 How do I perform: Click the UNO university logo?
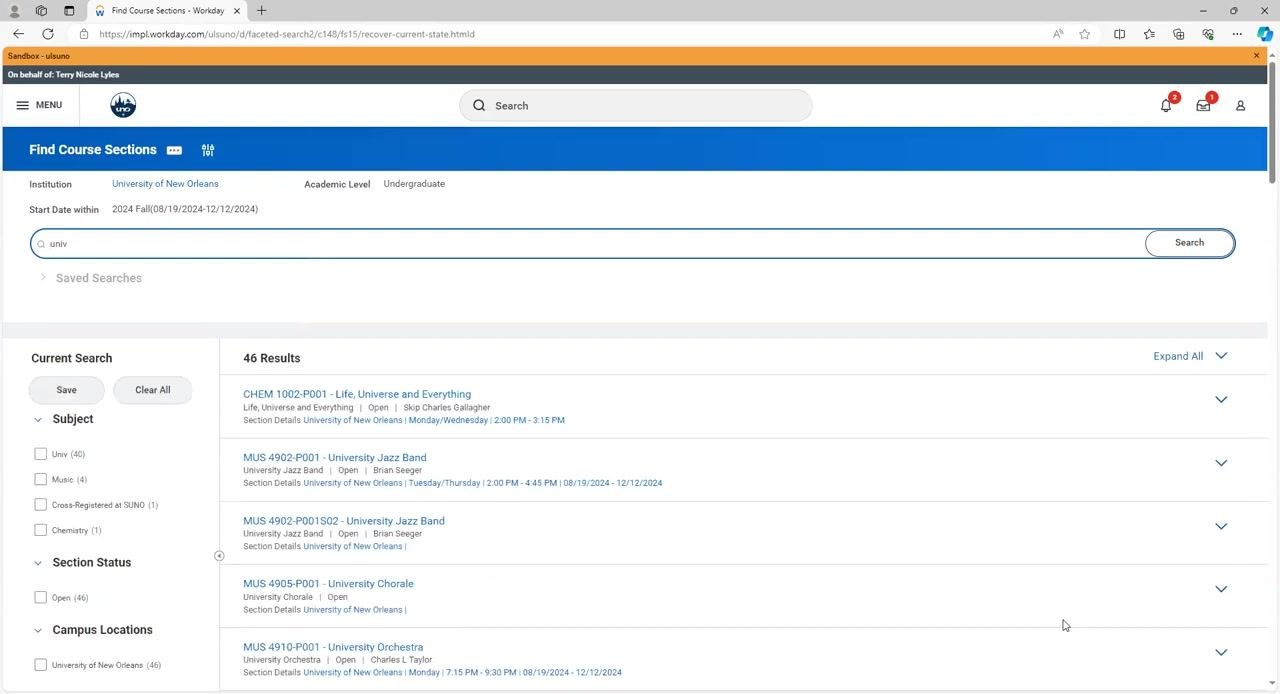pyautogui.click(x=123, y=105)
